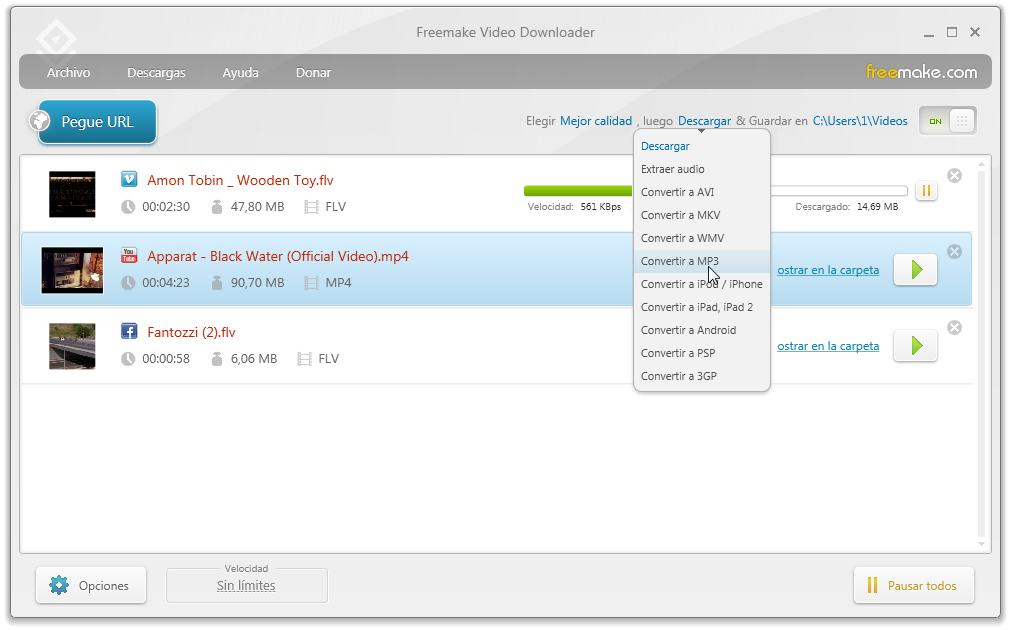
Task: Remove Fantozzi (2).flv item with X
Action: [954, 328]
